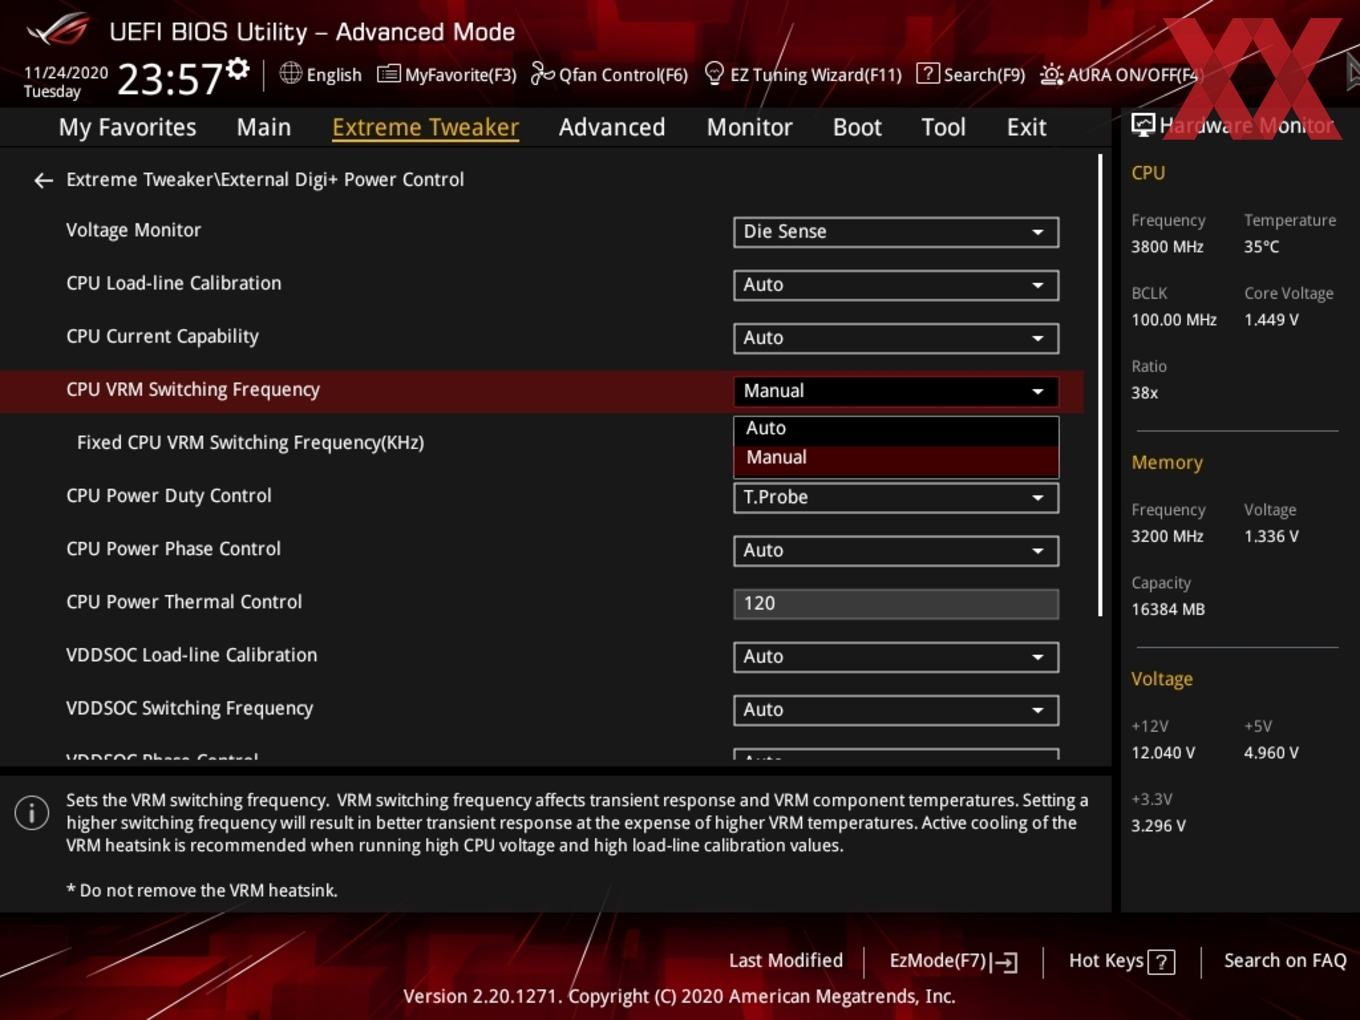Open the Advanced tab
This screenshot has height=1020, width=1360.
click(x=612, y=127)
